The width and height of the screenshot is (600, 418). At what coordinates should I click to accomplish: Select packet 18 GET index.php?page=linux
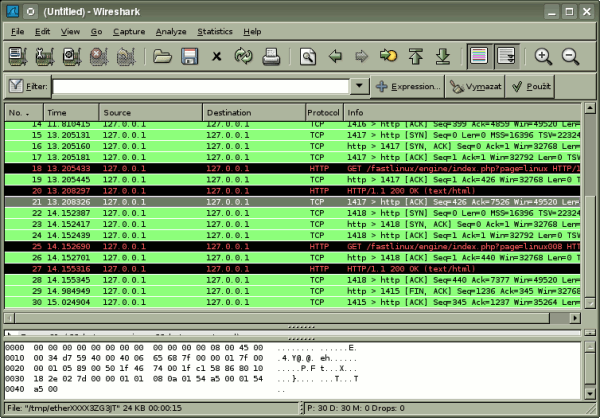coord(292,168)
